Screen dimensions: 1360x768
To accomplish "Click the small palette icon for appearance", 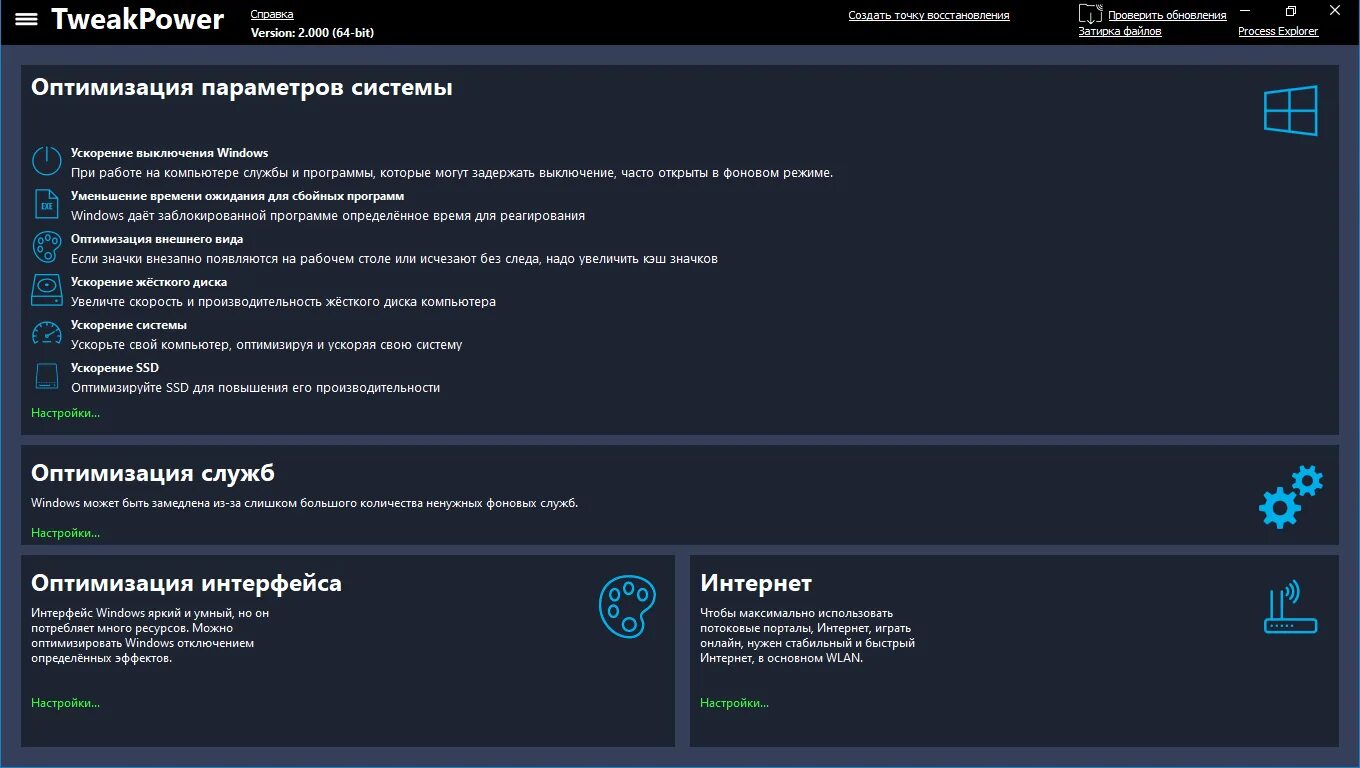I will pyautogui.click(x=47, y=247).
